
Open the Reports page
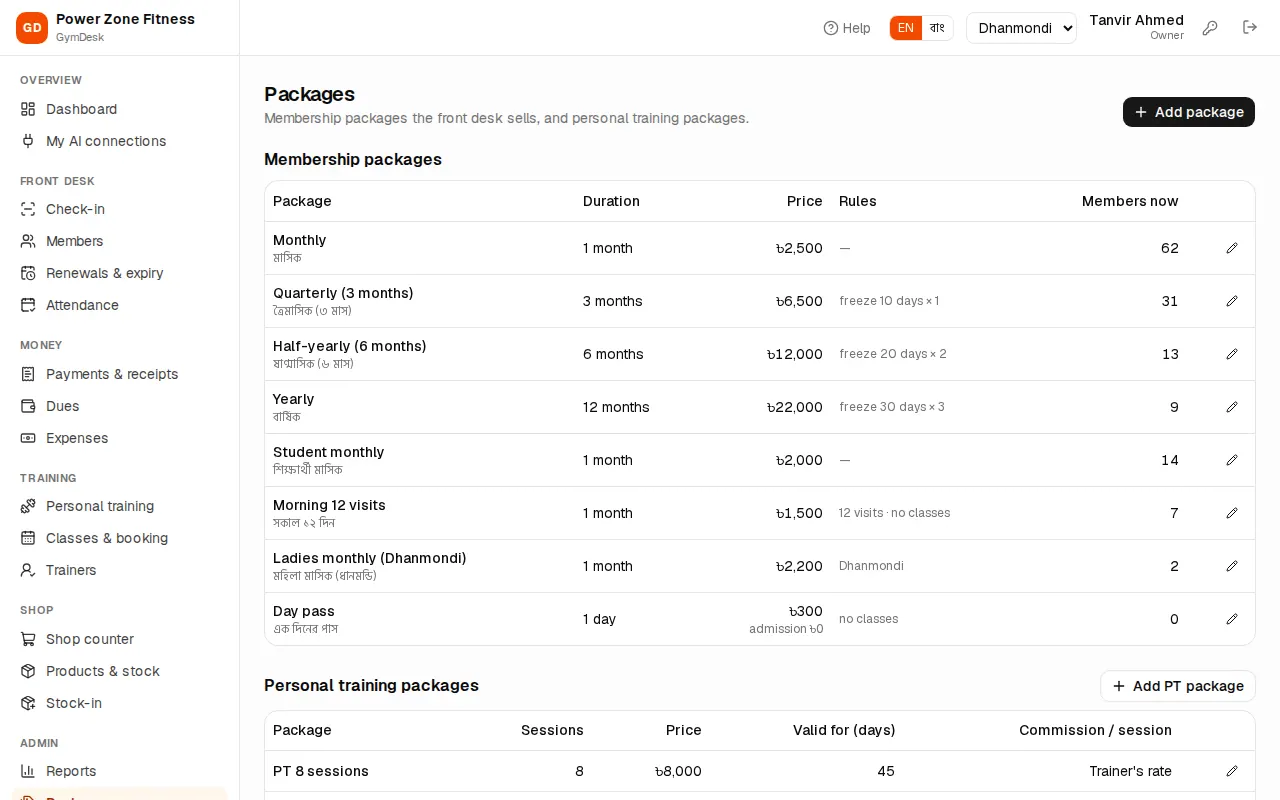[120, 771]
